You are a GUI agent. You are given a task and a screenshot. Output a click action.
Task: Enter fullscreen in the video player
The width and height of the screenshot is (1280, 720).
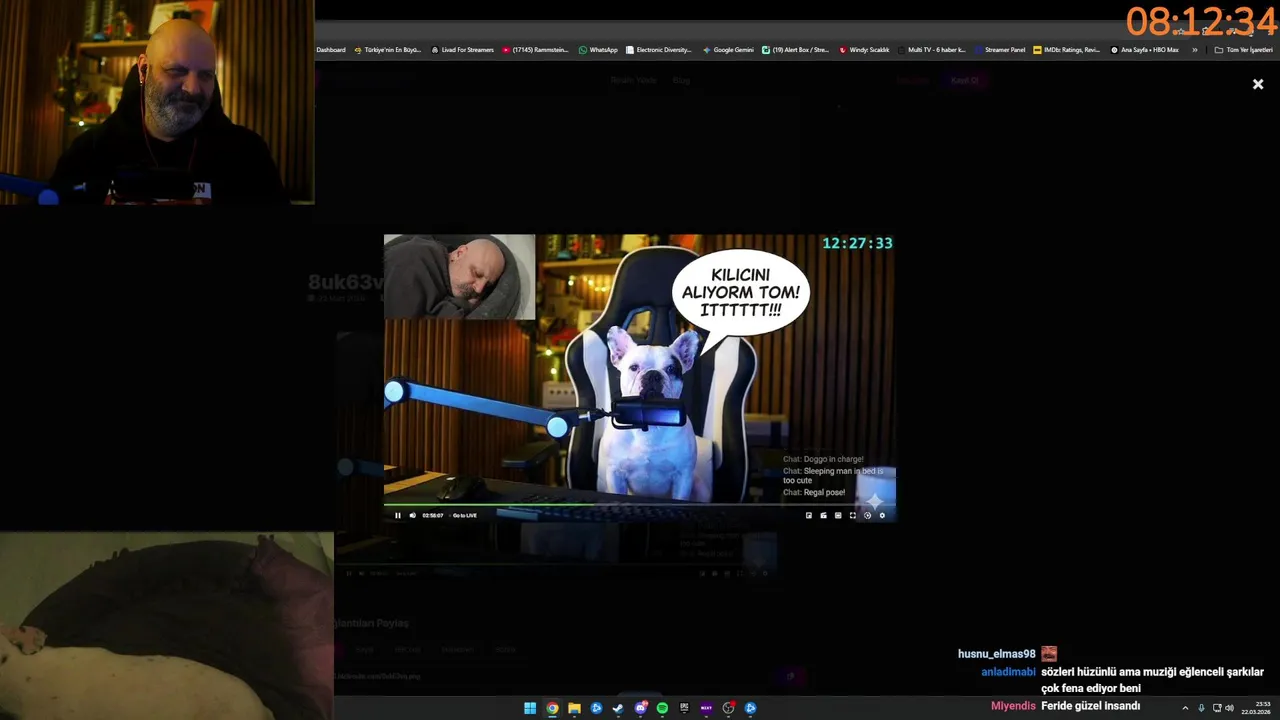tap(853, 515)
